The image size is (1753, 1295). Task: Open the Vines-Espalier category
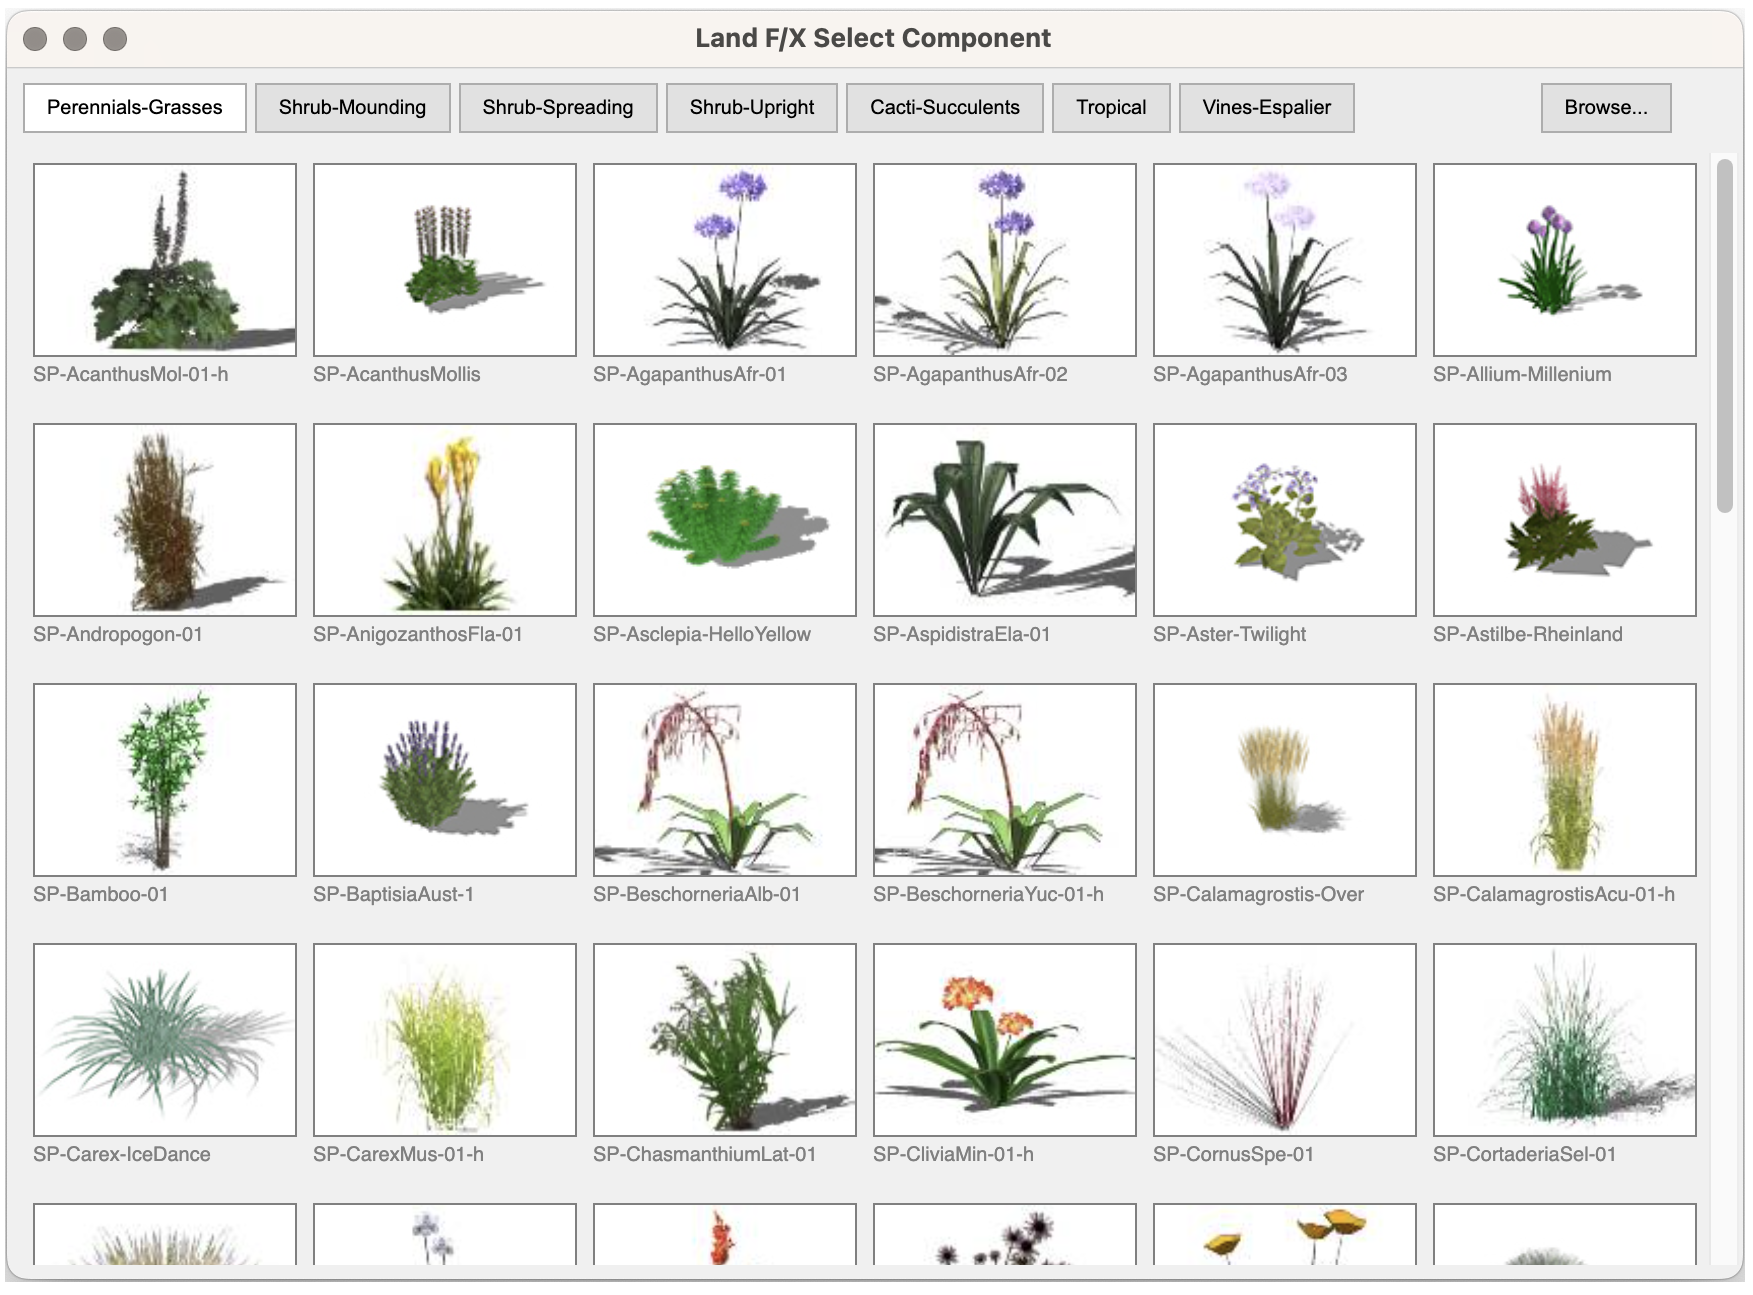(x=1266, y=107)
